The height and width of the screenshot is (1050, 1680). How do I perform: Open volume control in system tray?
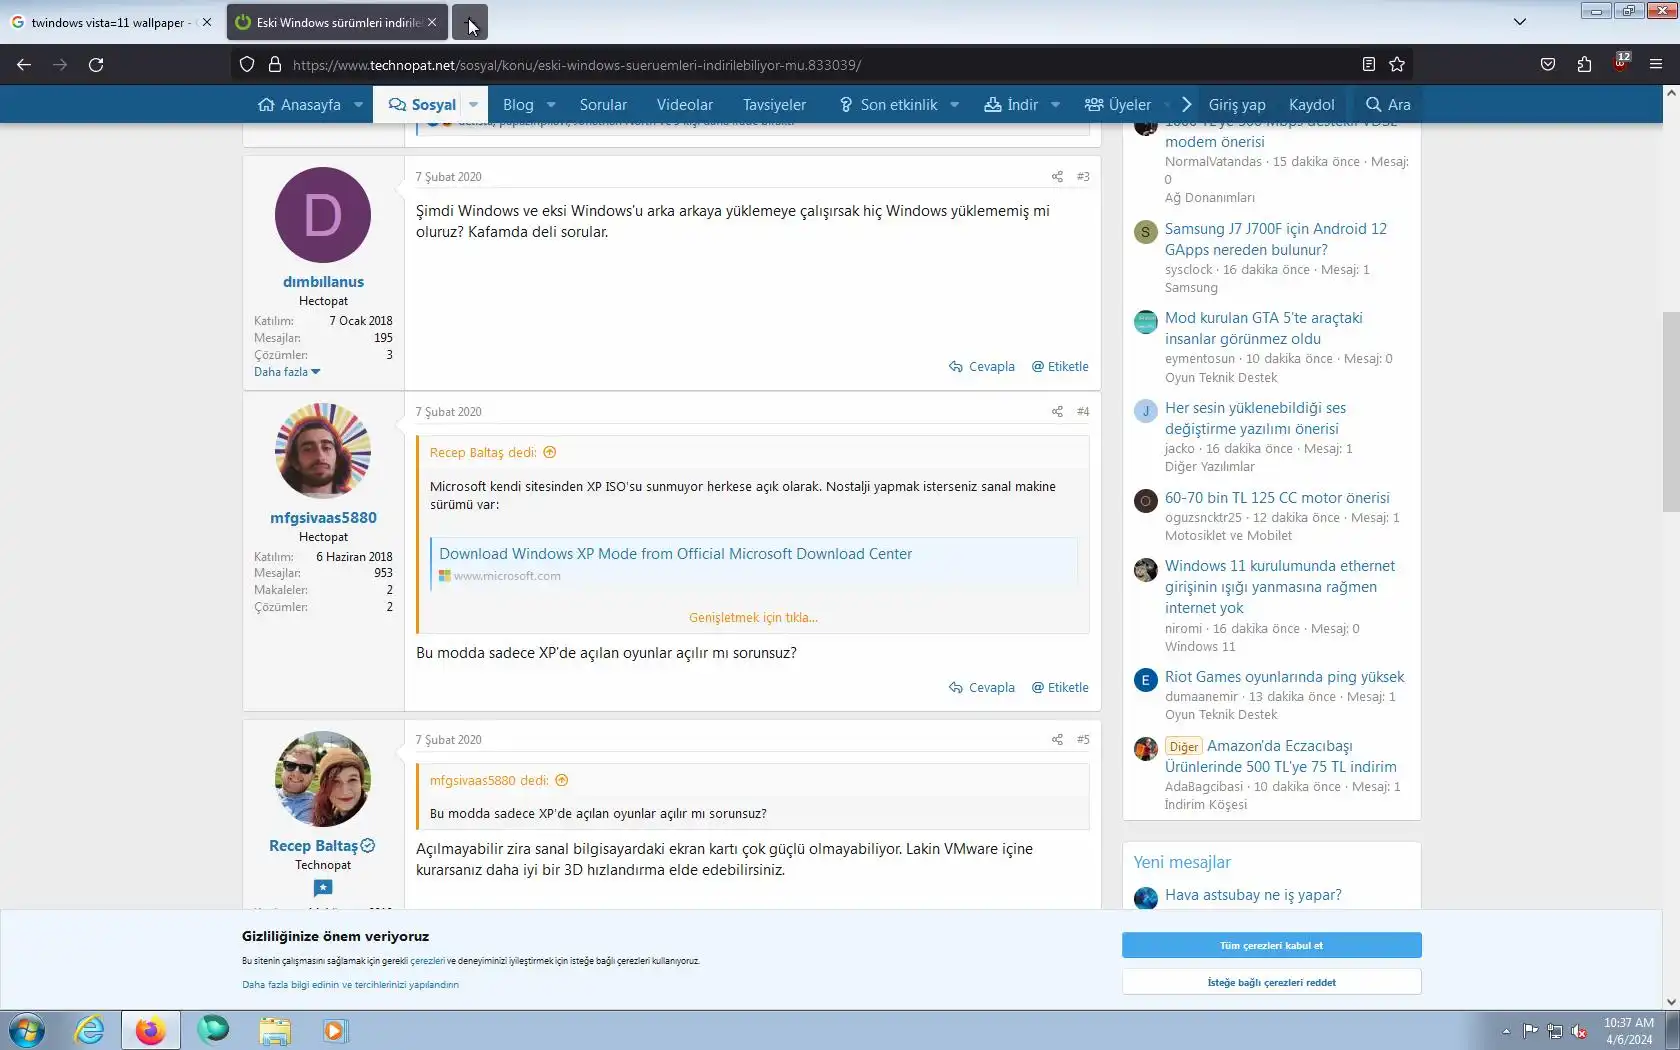coord(1579,1031)
